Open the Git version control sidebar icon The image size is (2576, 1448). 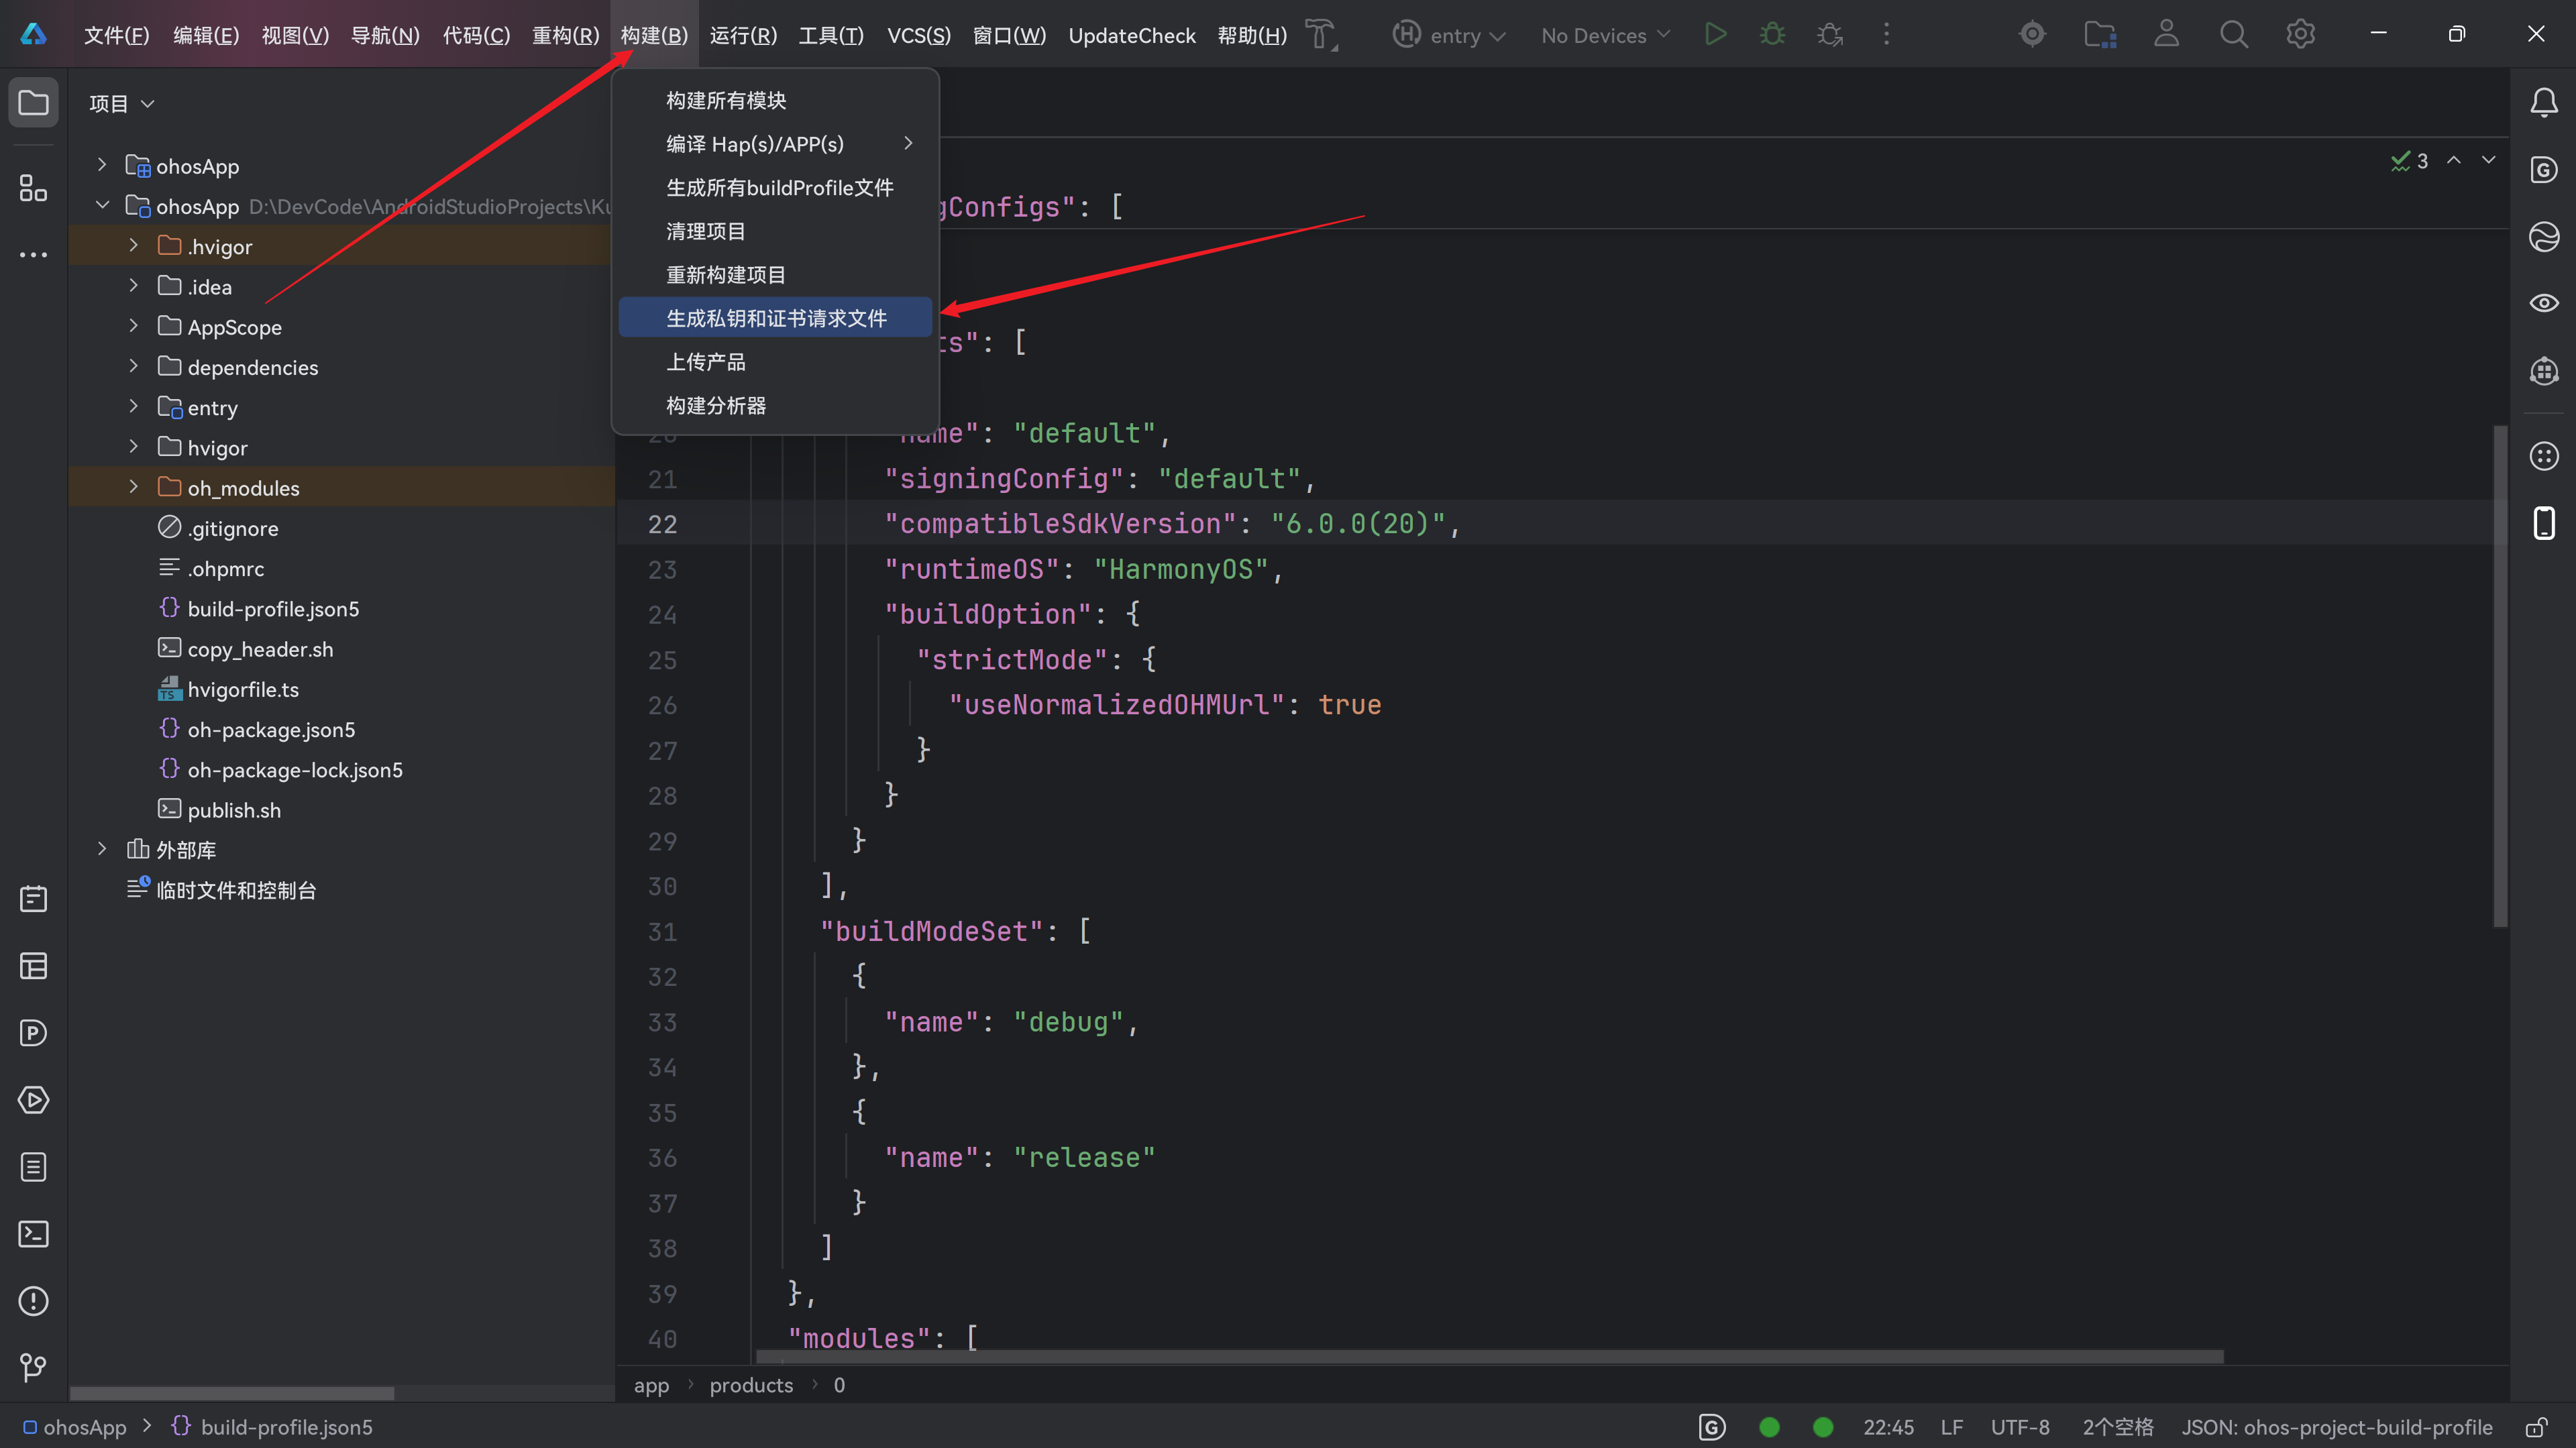point(33,1367)
